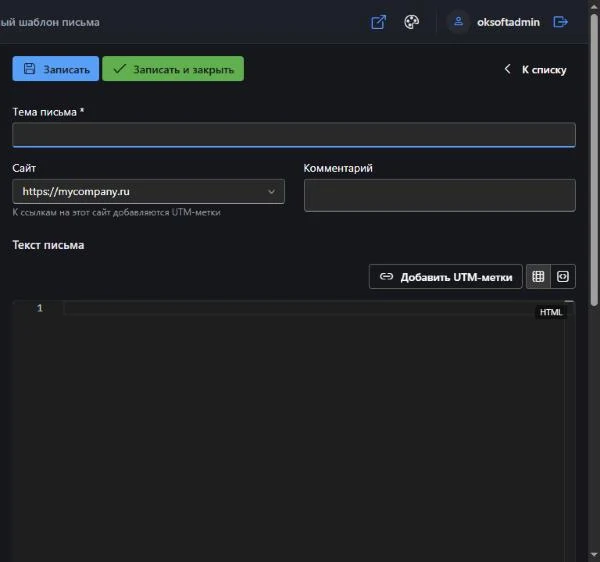The height and width of the screenshot is (562, 600).
Task: Click the page vertical scrollbar thumb
Action: point(594,159)
